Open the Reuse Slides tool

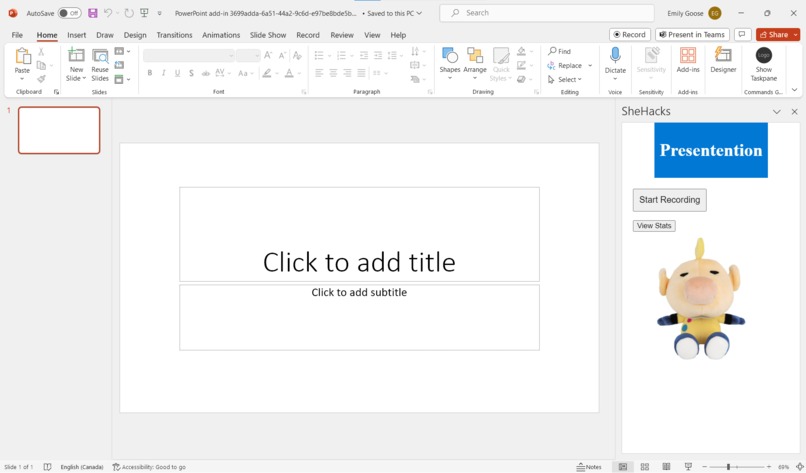point(100,65)
